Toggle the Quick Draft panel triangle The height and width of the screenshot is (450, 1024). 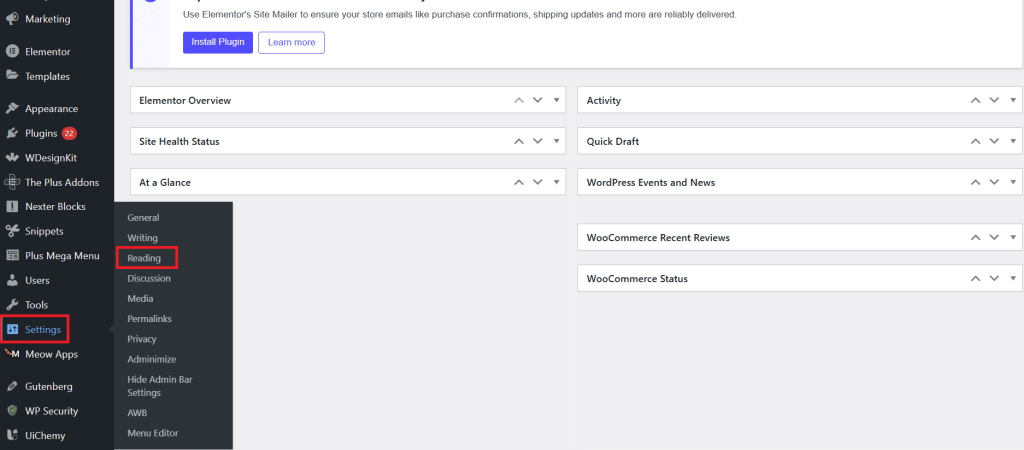pos(1013,141)
